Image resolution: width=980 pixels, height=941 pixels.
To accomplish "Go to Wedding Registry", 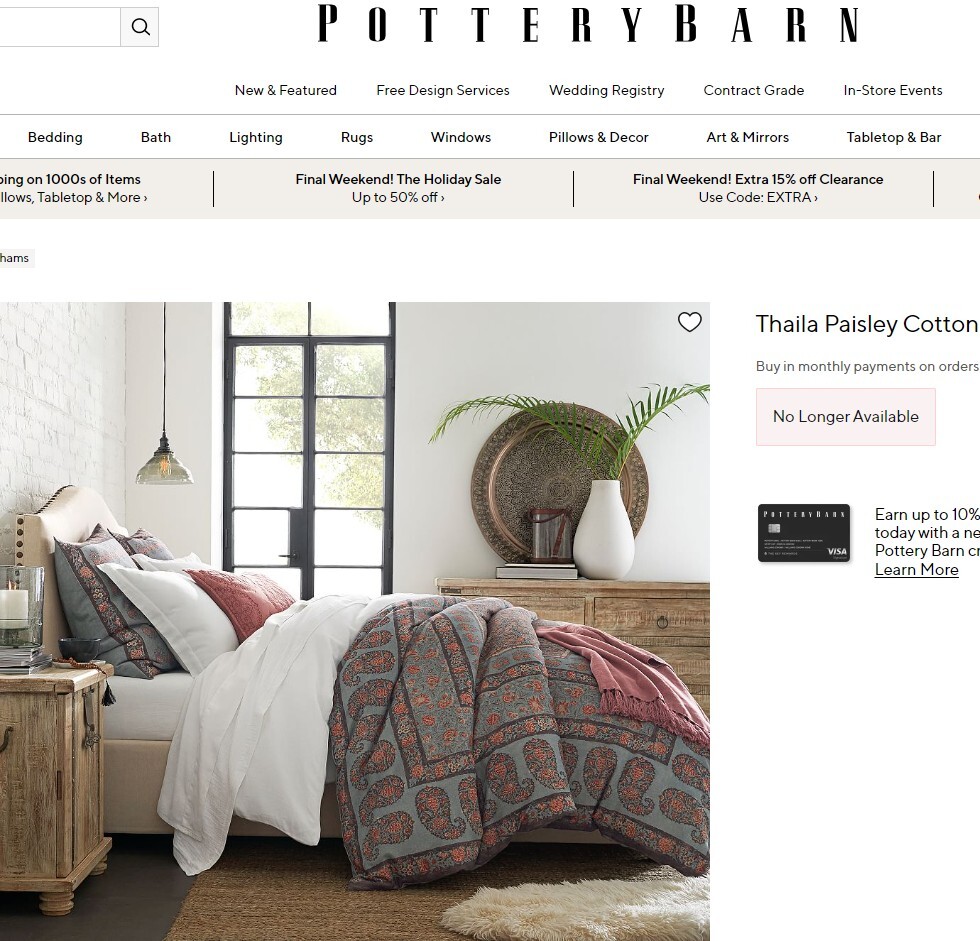I will (606, 90).
